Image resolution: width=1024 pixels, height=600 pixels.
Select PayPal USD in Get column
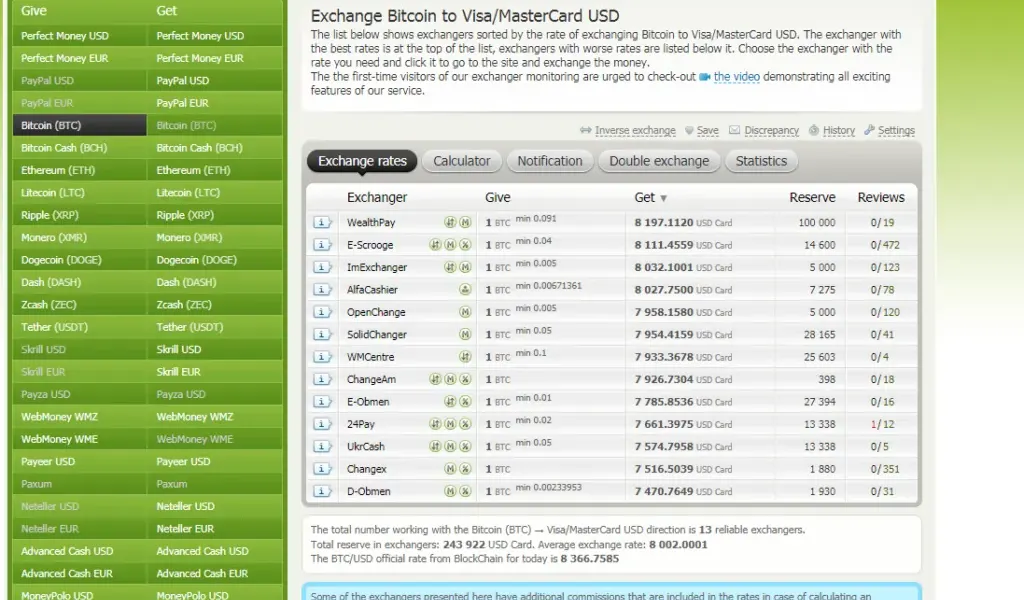coord(215,81)
